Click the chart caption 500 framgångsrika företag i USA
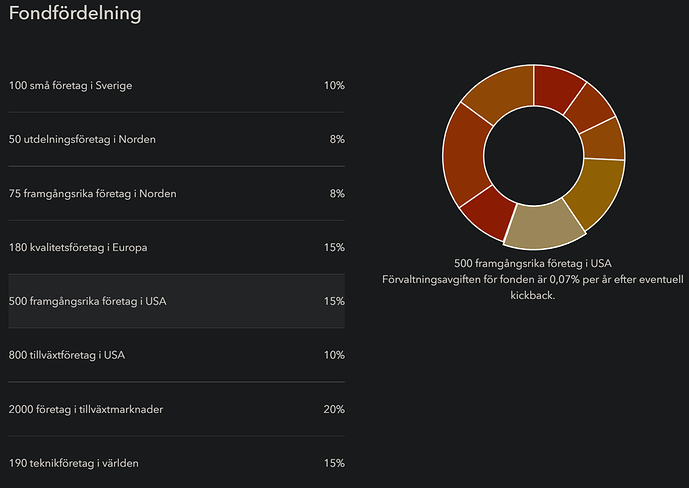Viewport: 689px width, 488px height. coord(532,264)
